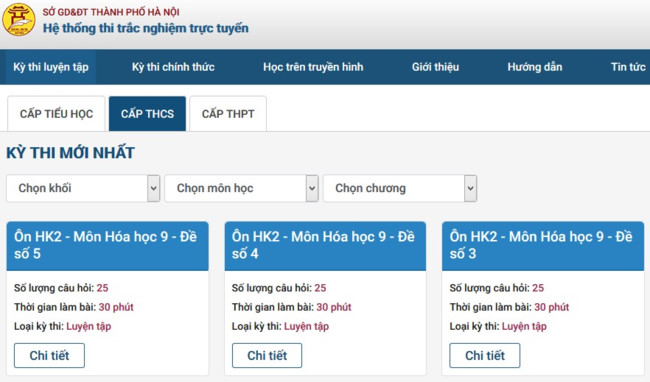Expand the Chọn khối dropdown
650x382 pixels.
[x=83, y=188]
